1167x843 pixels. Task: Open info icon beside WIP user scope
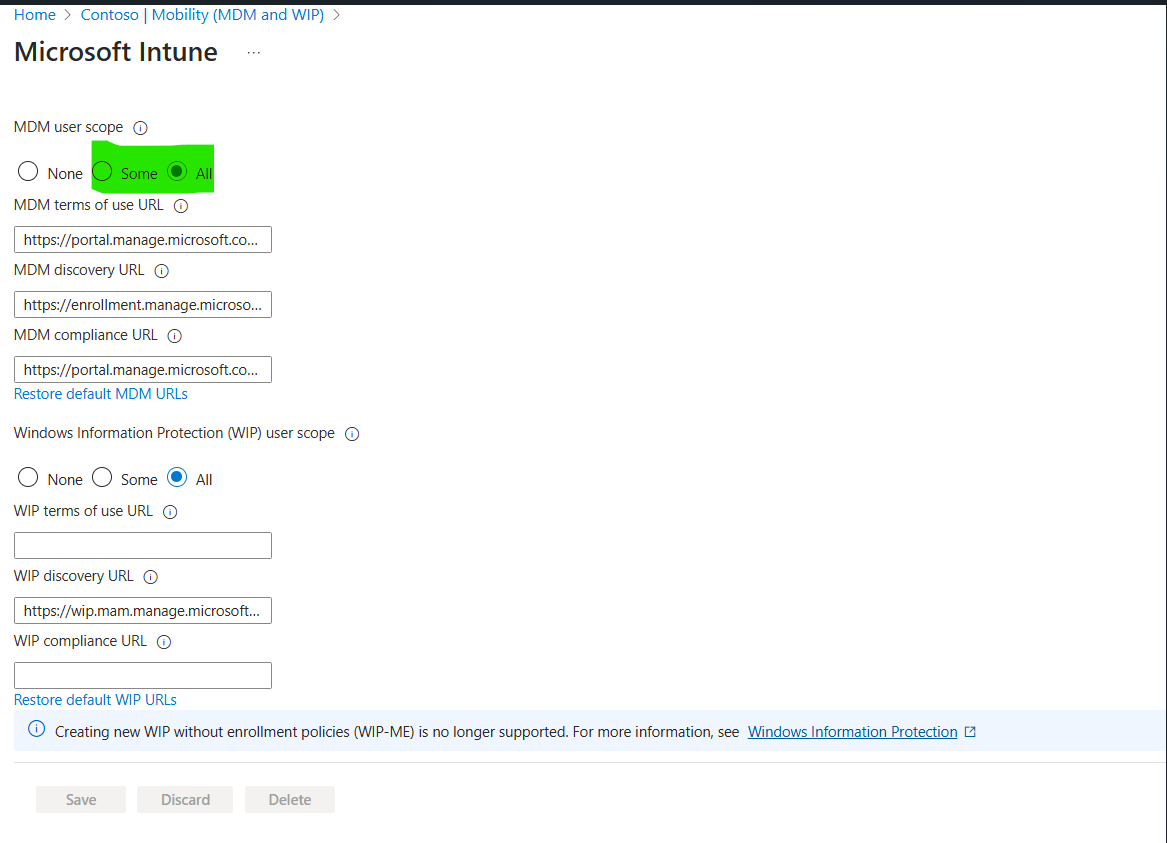352,434
